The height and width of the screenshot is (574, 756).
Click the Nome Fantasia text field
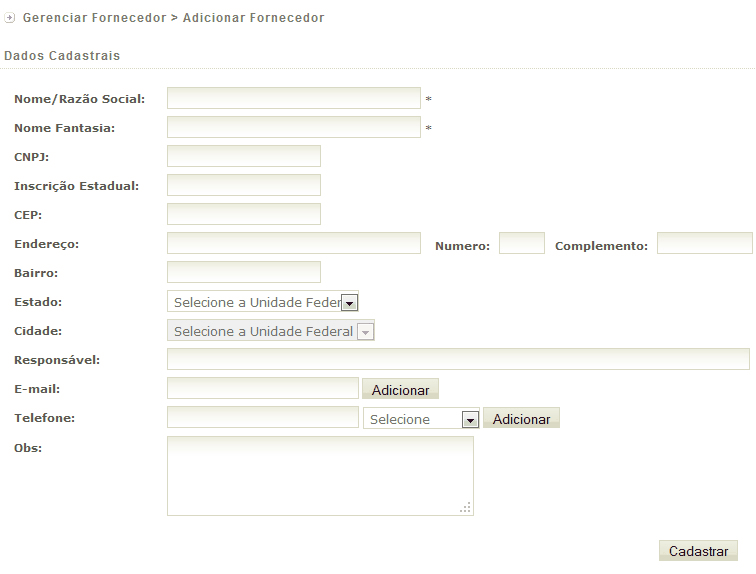293,127
